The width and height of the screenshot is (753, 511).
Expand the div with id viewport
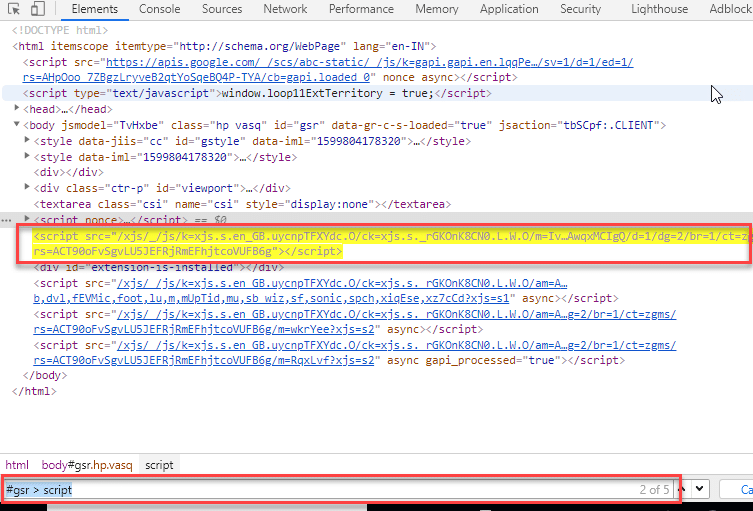click(x=27, y=187)
